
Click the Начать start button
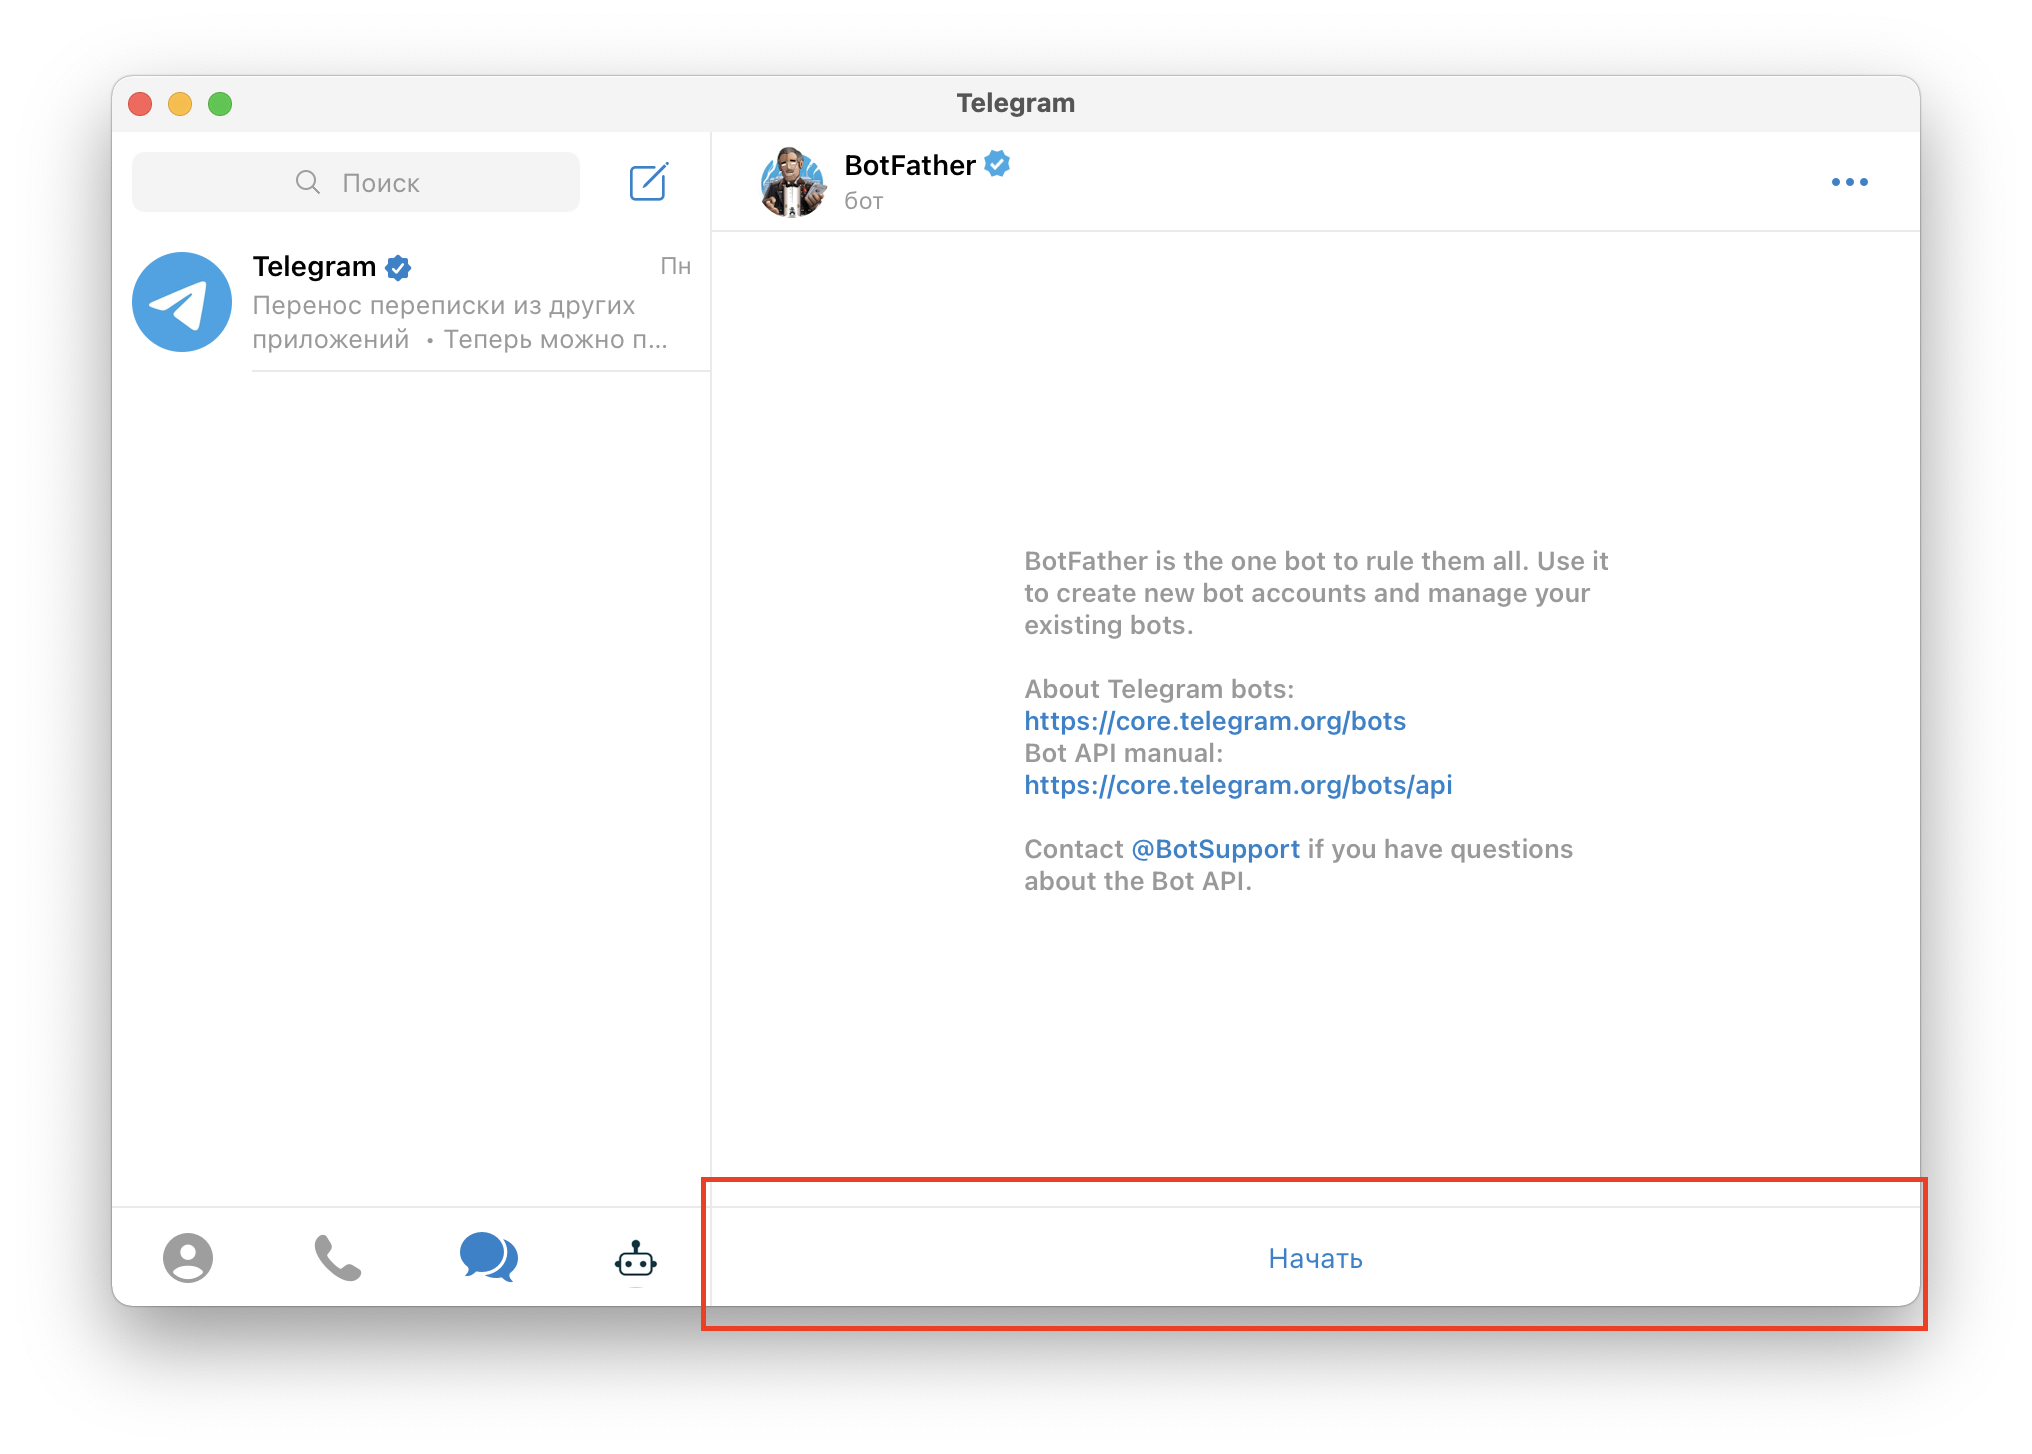pos(1315,1258)
